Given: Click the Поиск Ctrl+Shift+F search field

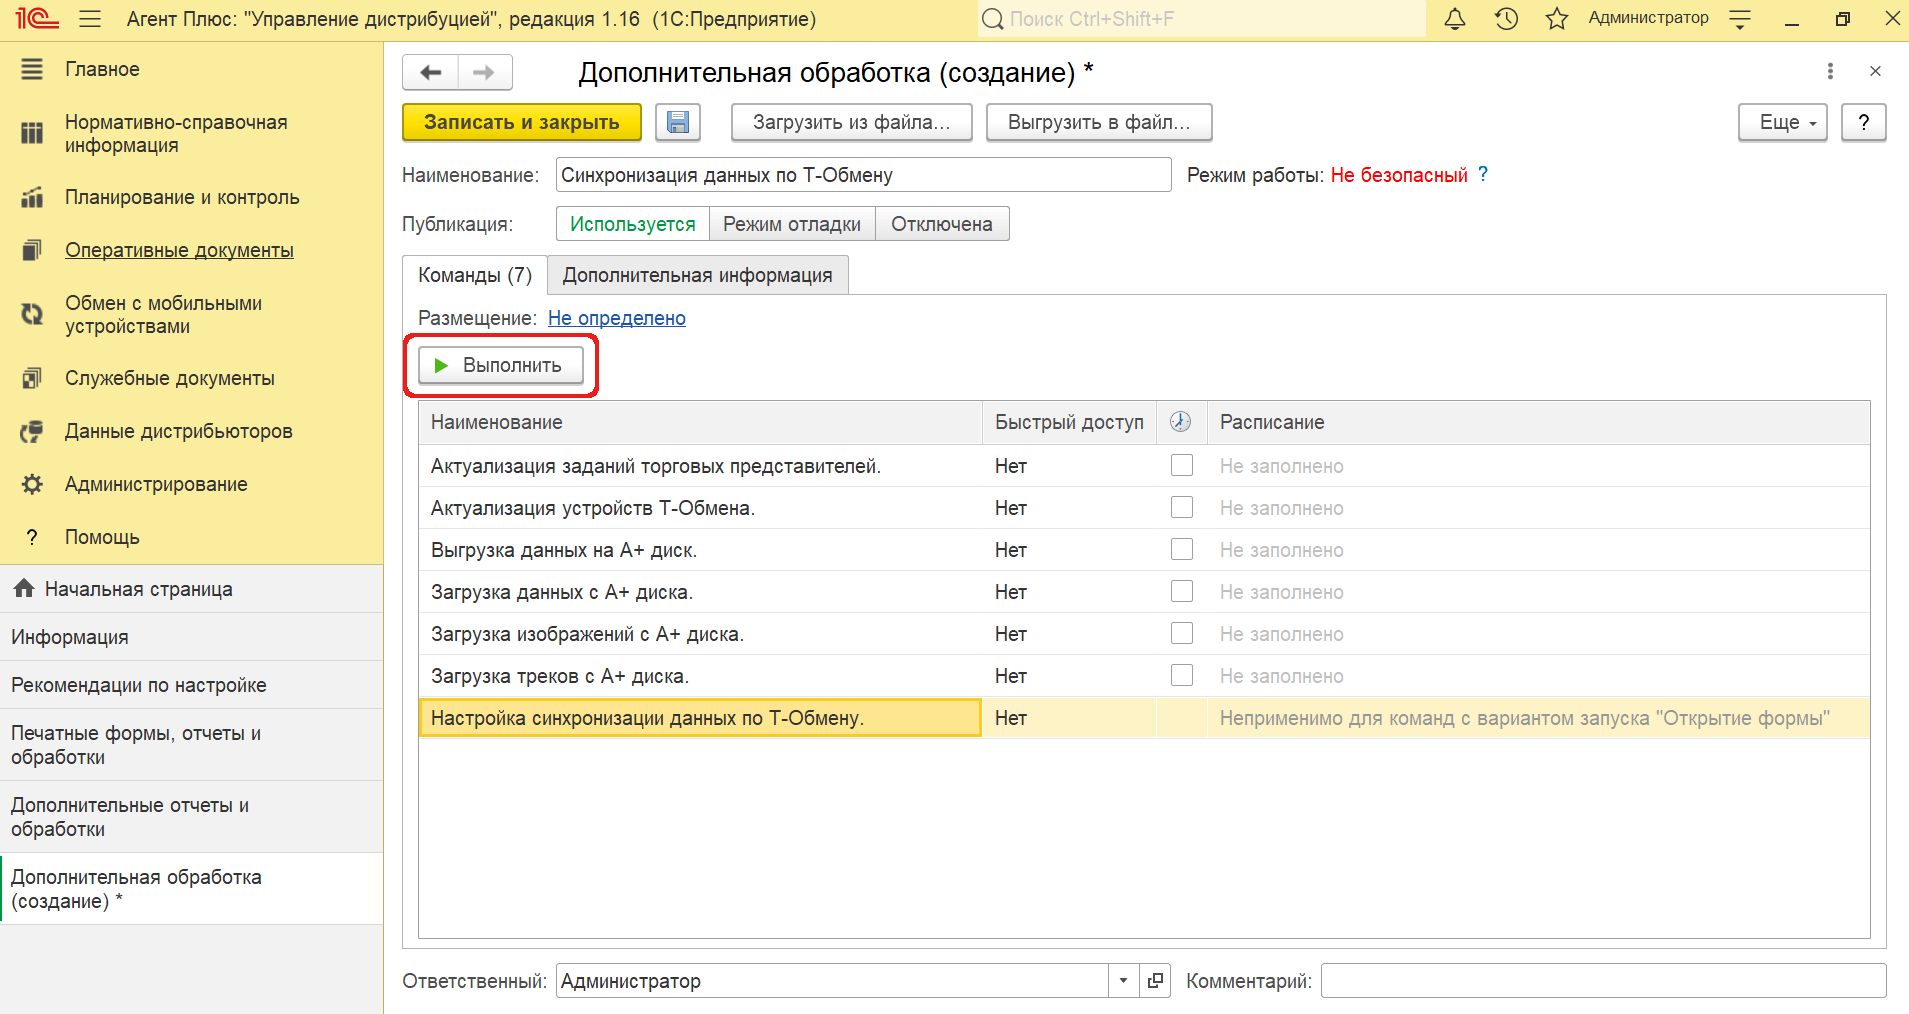Looking at the screenshot, I should click(x=1201, y=19).
